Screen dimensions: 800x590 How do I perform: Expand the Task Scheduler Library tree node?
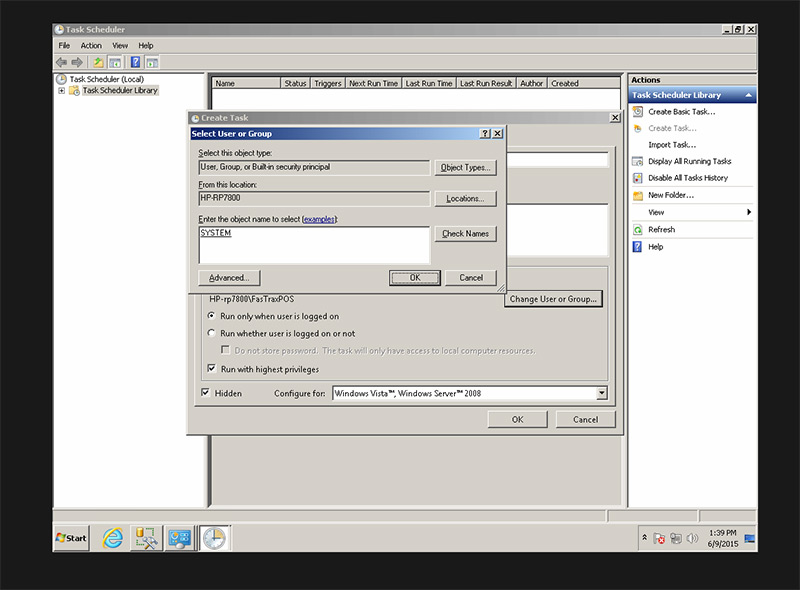pyautogui.click(x=61, y=90)
